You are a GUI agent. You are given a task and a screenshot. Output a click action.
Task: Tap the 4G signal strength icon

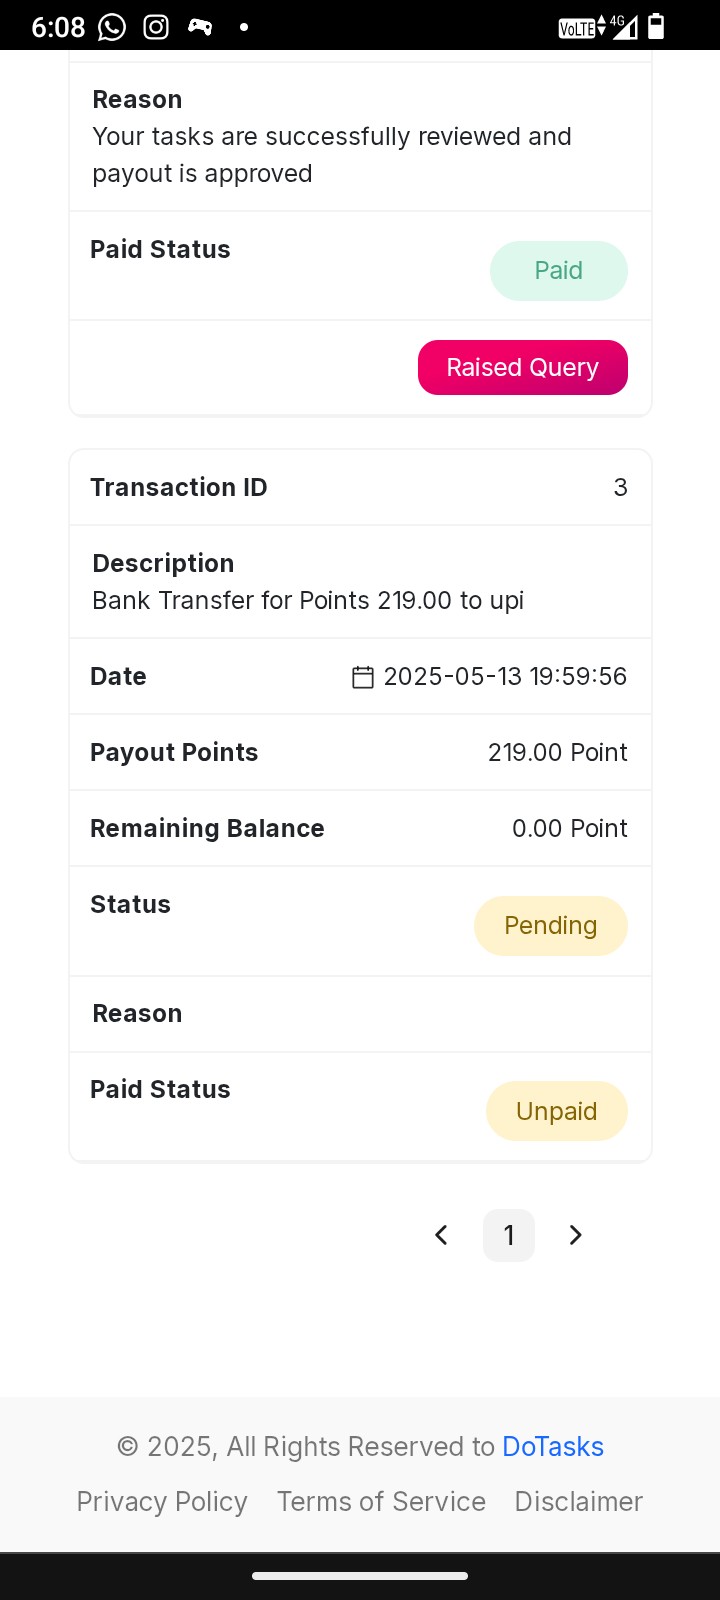624,26
